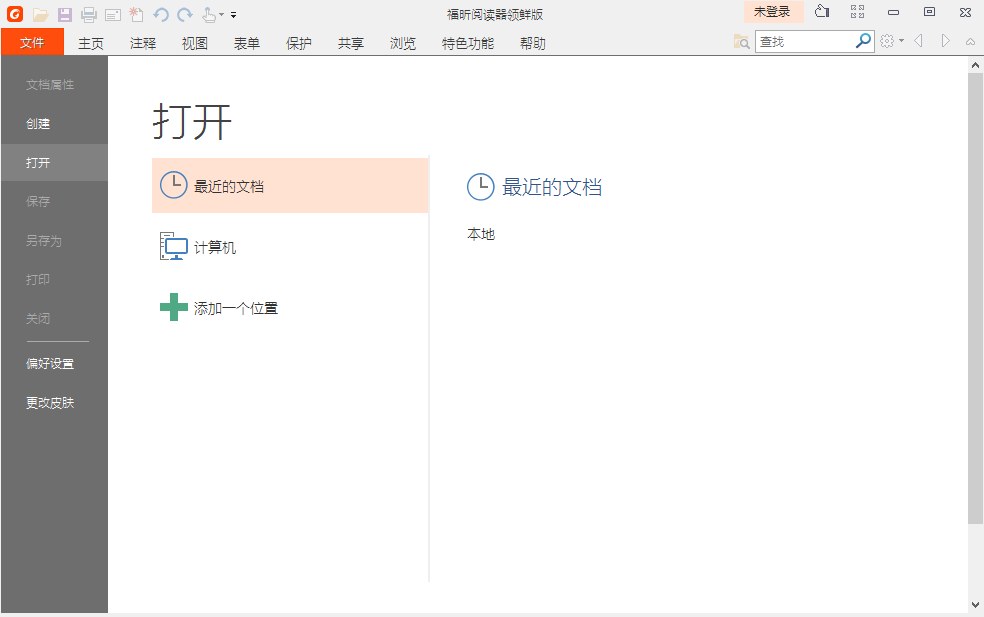Click the Print icon in quick access toolbar
The image size is (984, 617).
click(x=89, y=14)
